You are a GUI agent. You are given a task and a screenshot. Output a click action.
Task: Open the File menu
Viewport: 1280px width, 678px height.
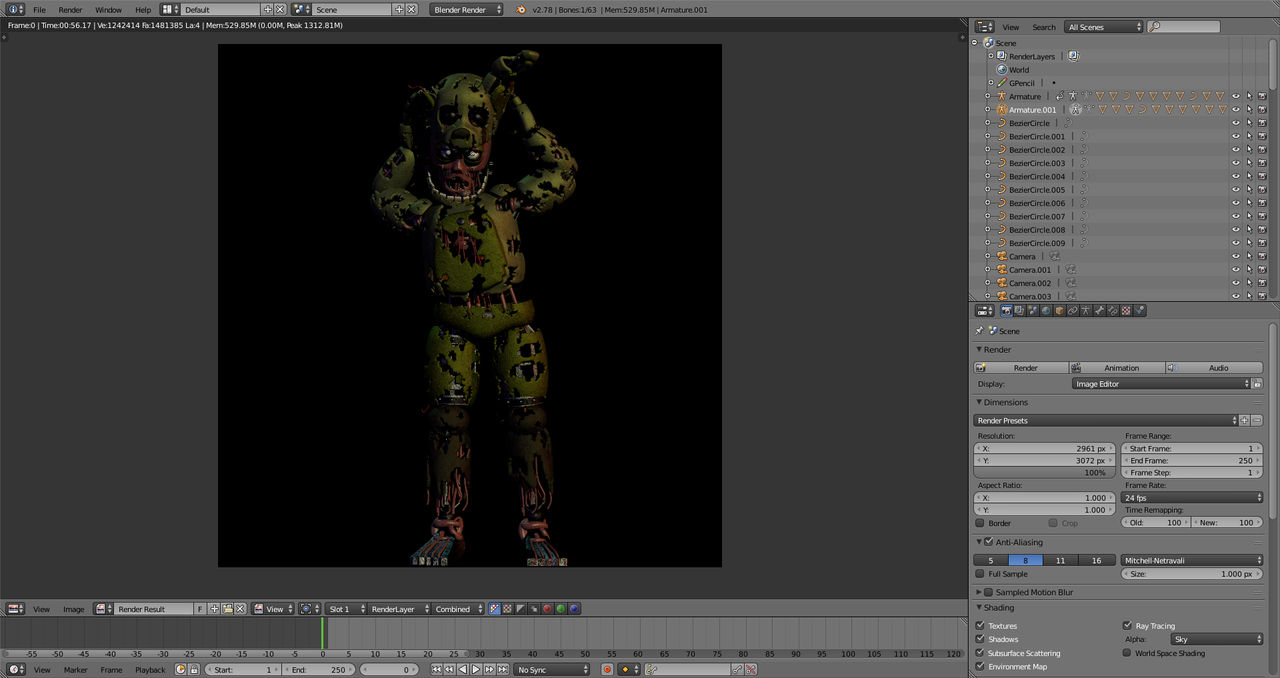(x=39, y=9)
